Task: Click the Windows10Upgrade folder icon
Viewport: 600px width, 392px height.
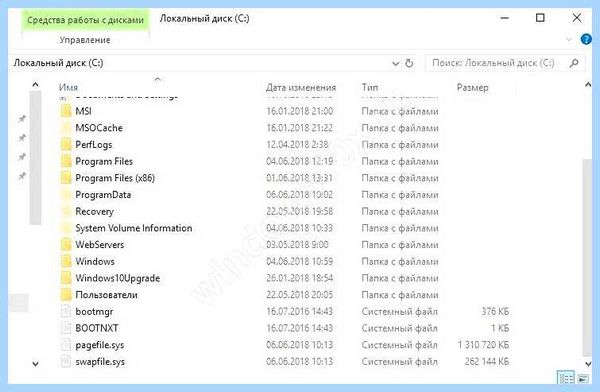Action: tap(66, 278)
